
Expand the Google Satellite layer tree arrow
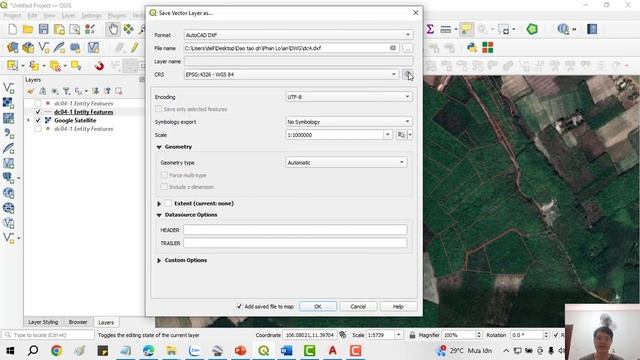click(28, 120)
